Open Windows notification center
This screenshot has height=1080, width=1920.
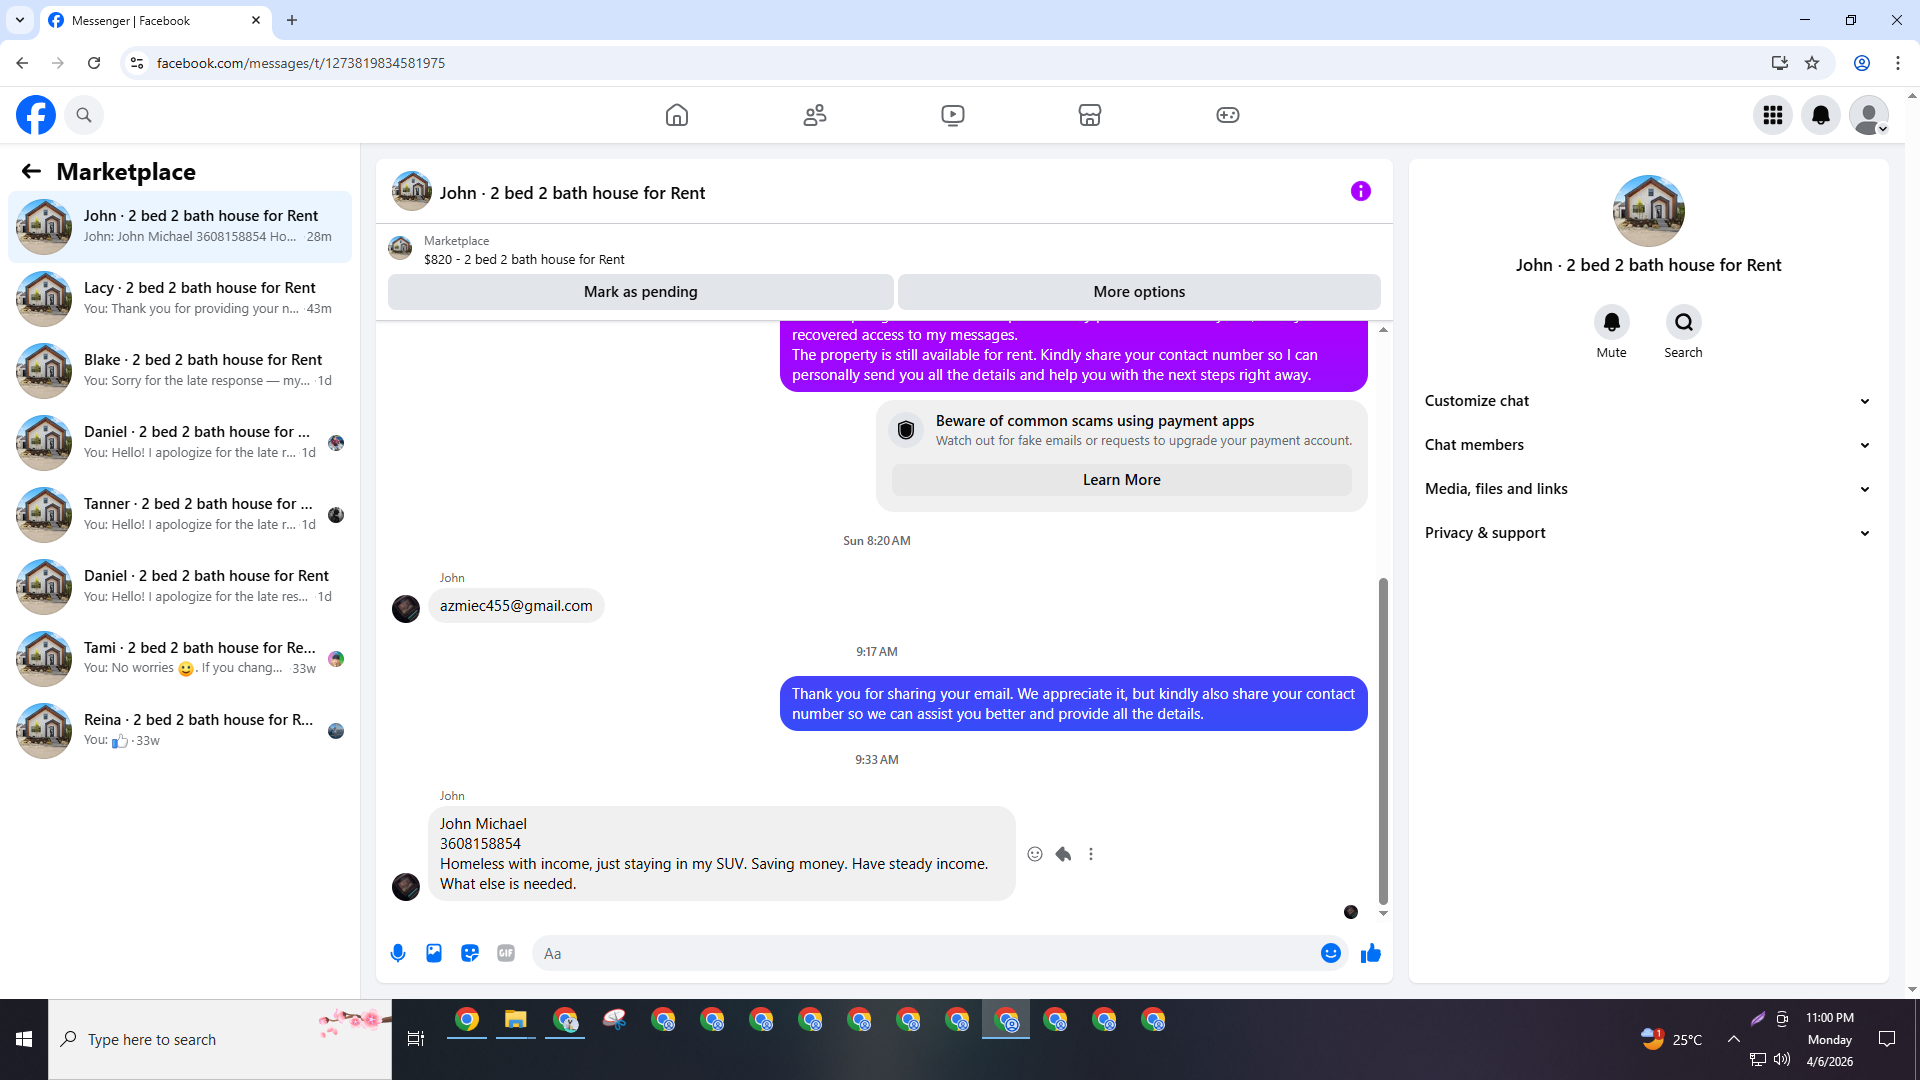tap(1887, 1039)
